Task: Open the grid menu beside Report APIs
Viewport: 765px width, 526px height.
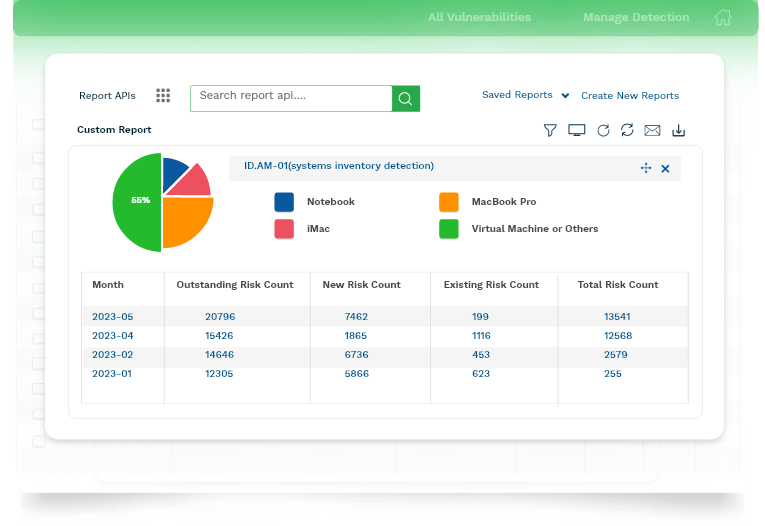Action: coord(163,96)
